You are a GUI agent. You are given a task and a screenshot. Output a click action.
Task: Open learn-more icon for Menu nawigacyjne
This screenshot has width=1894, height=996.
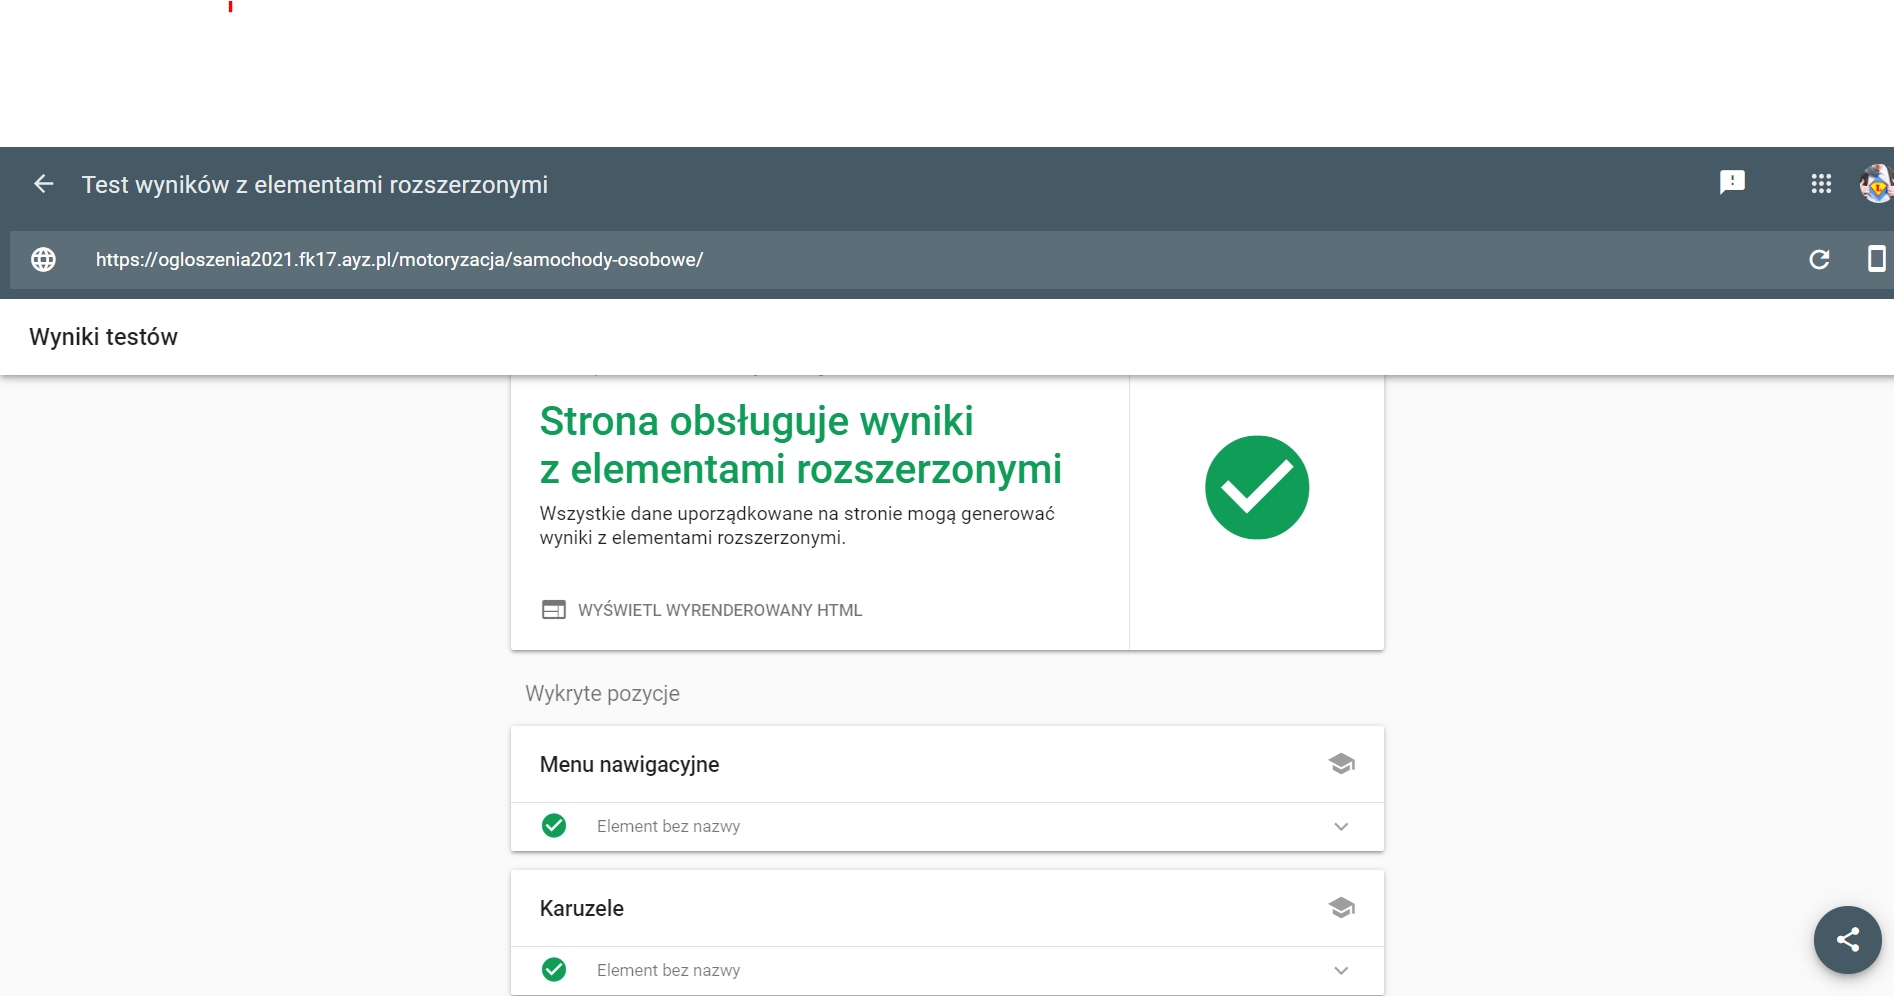tap(1341, 764)
